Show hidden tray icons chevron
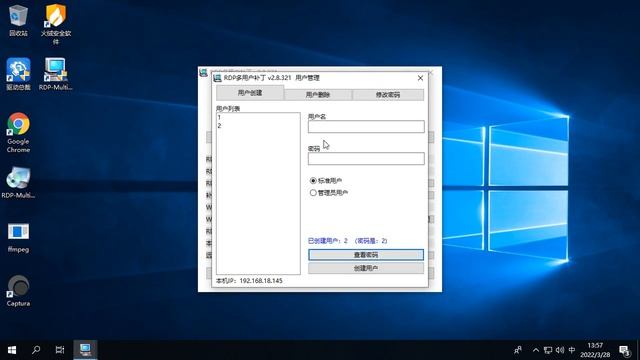This screenshot has width=640, height=360. tap(536, 350)
